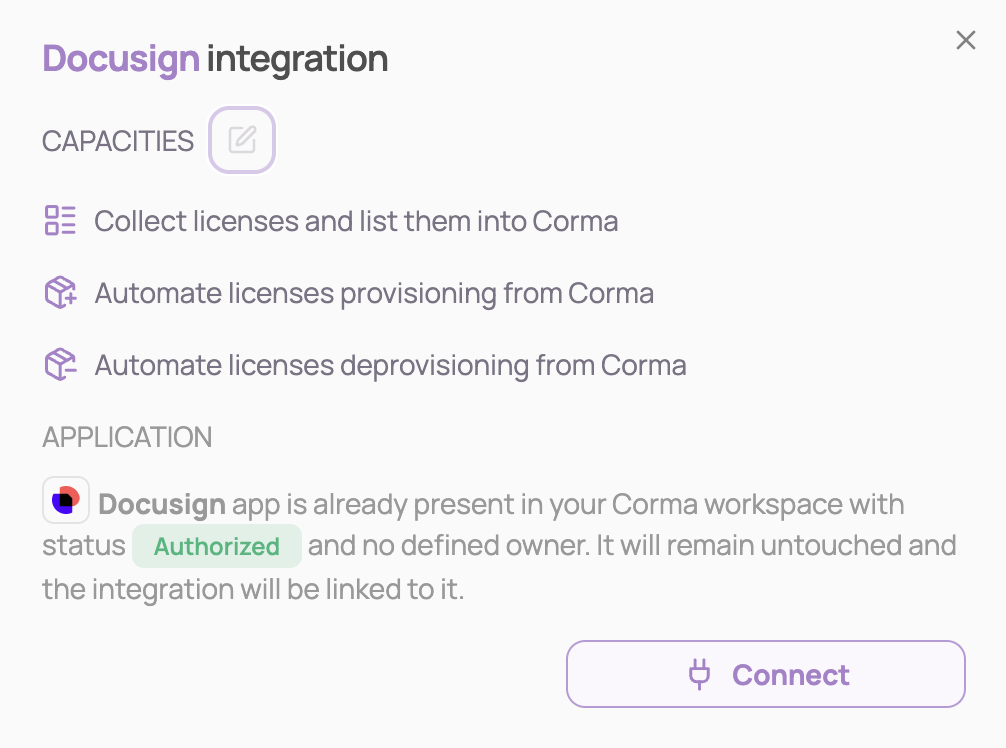The height and width of the screenshot is (748, 1006).
Task: Click the word 'integration' in the title
Action: pyautogui.click(x=297, y=59)
